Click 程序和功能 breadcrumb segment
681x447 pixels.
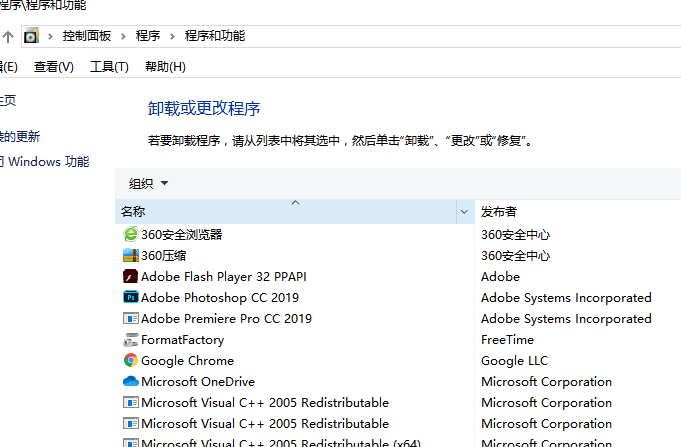215,36
